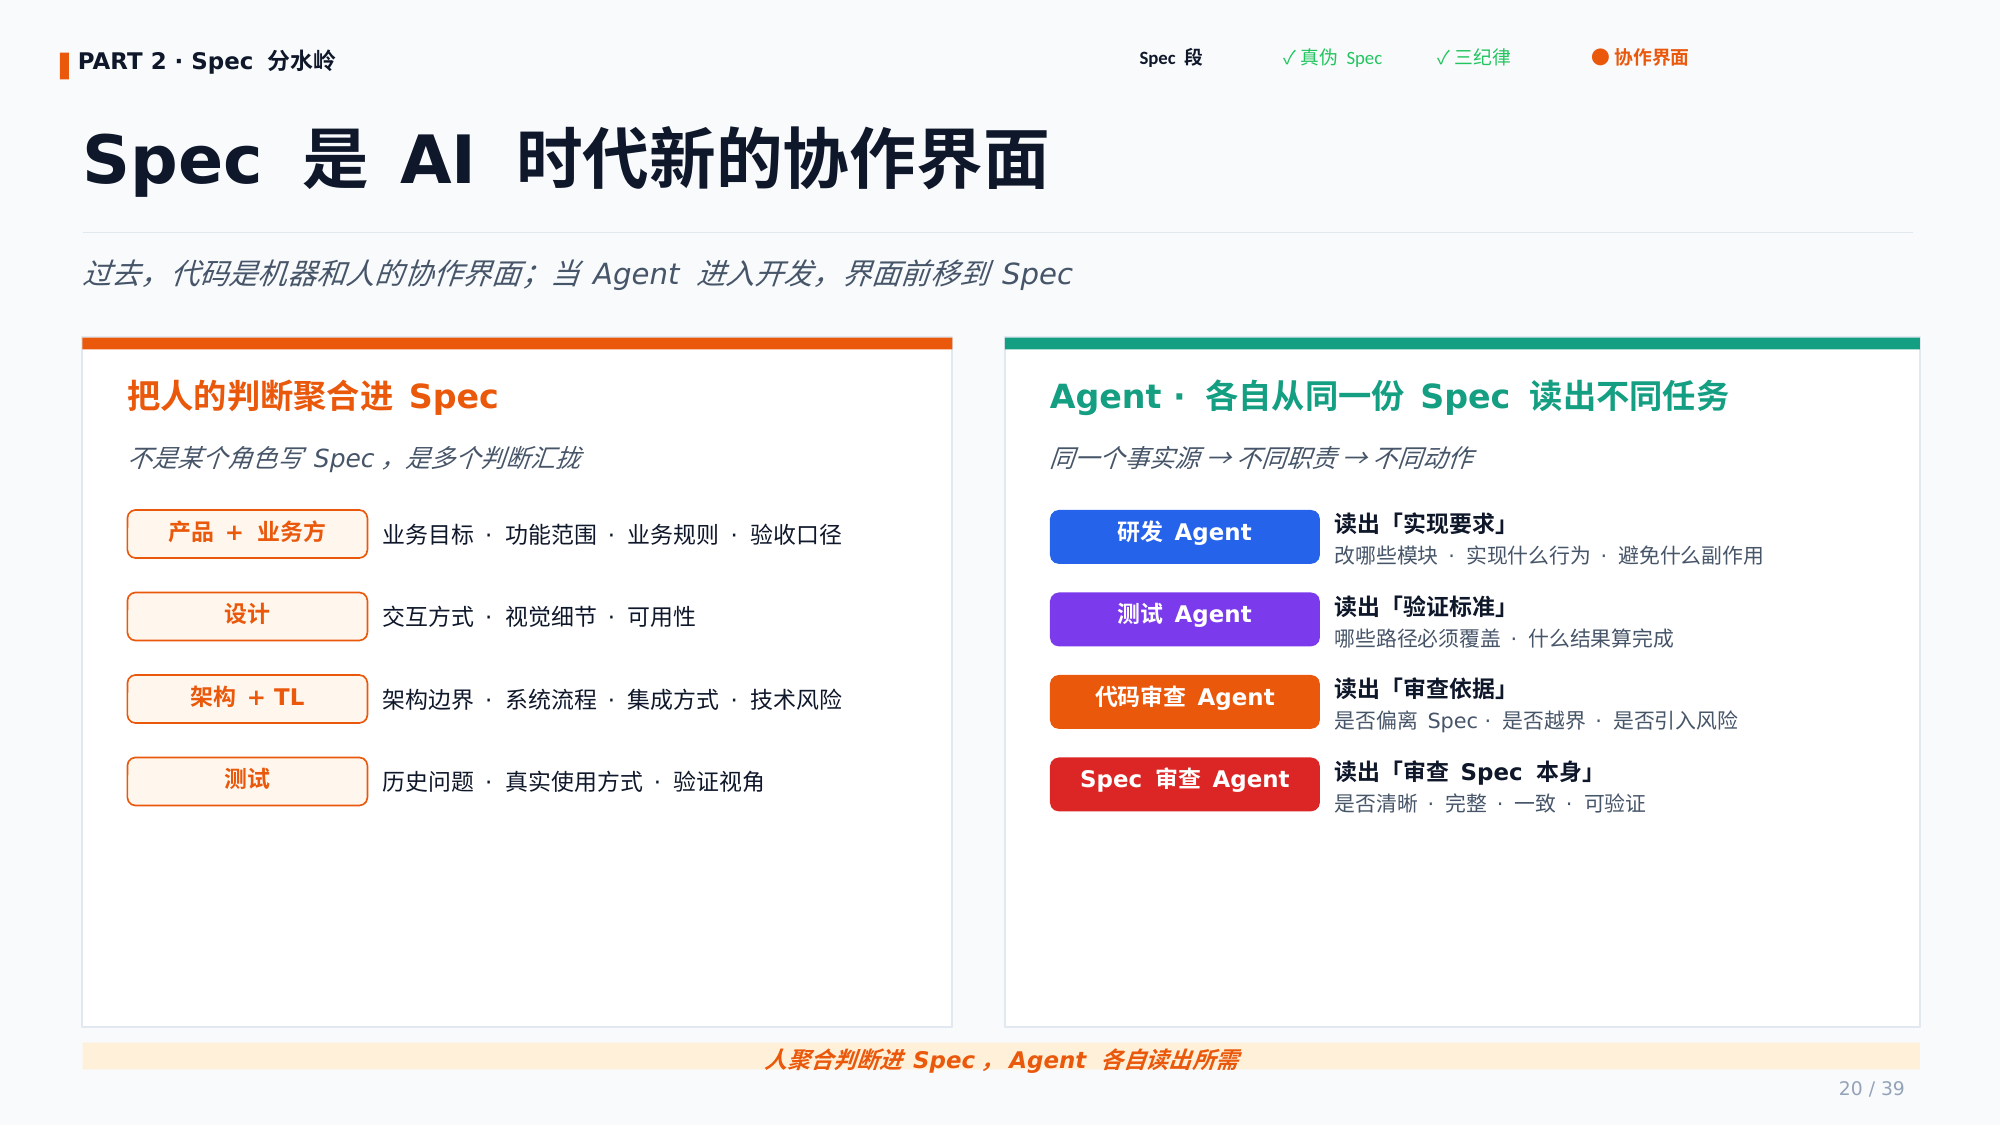Image resolution: width=2001 pixels, height=1125 pixels.
Task: Click the purple '测试 Agent' badge
Action: click(1184, 618)
